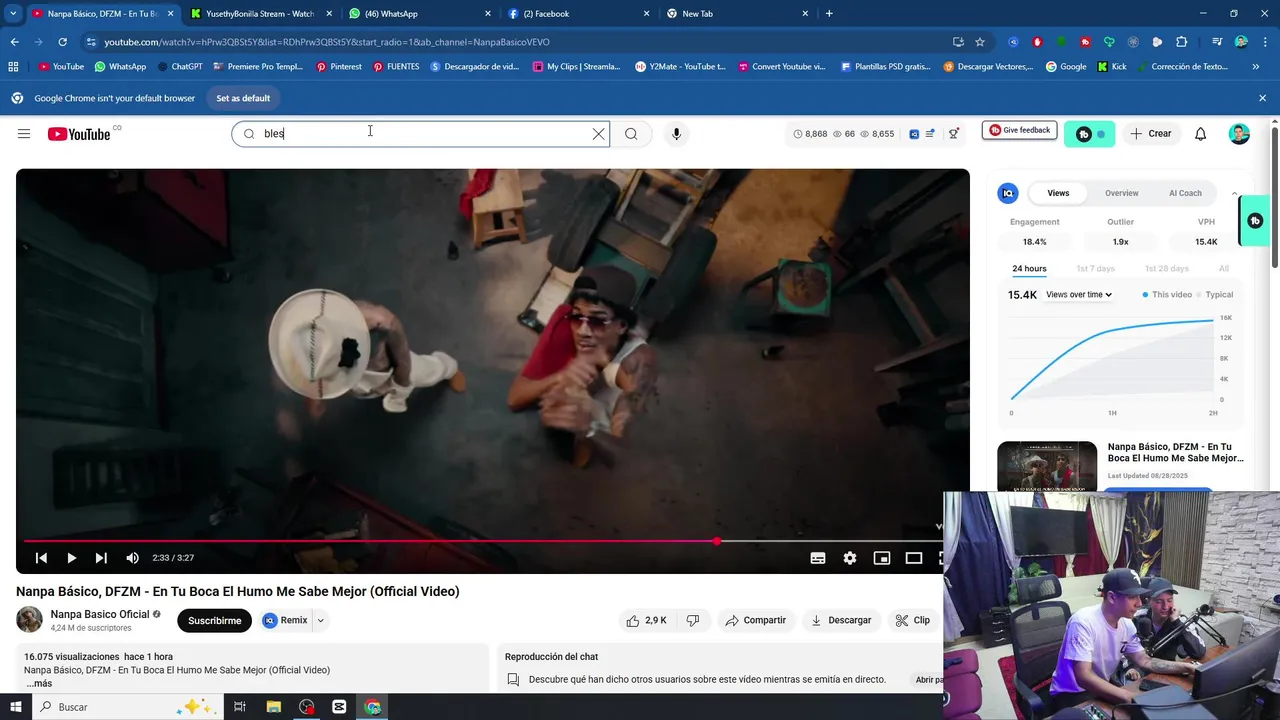
Task: Click Give feedback button
Action: (x=1019, y=130)
